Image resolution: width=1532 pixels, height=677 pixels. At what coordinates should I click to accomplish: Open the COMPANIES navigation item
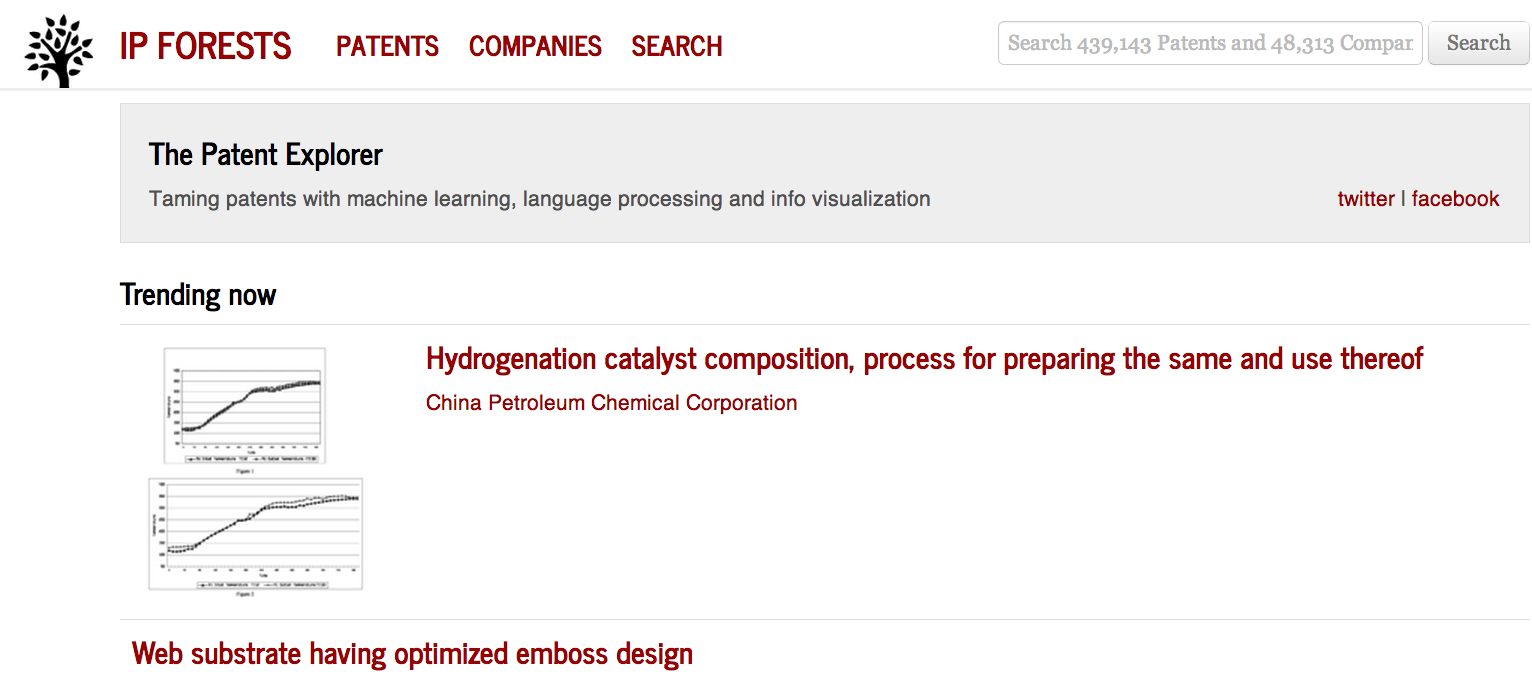pos(535,46)
